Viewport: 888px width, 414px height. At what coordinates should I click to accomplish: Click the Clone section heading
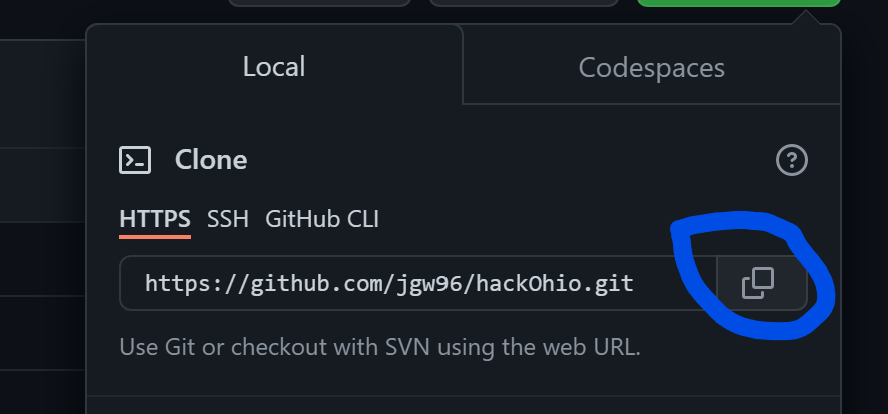coord(211,160)
